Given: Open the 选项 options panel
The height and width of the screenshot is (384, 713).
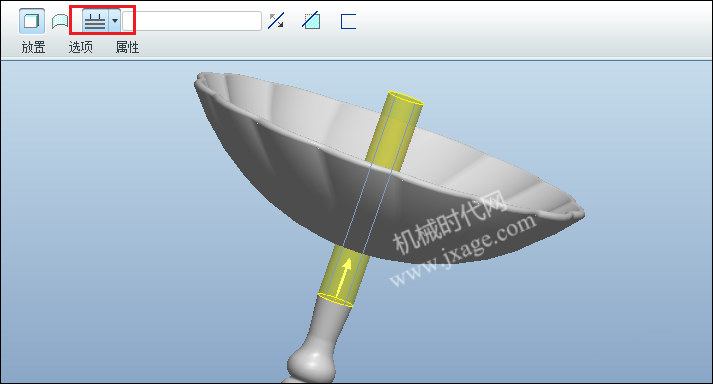Looking at the screenshot, I should [x=80, y=47].
